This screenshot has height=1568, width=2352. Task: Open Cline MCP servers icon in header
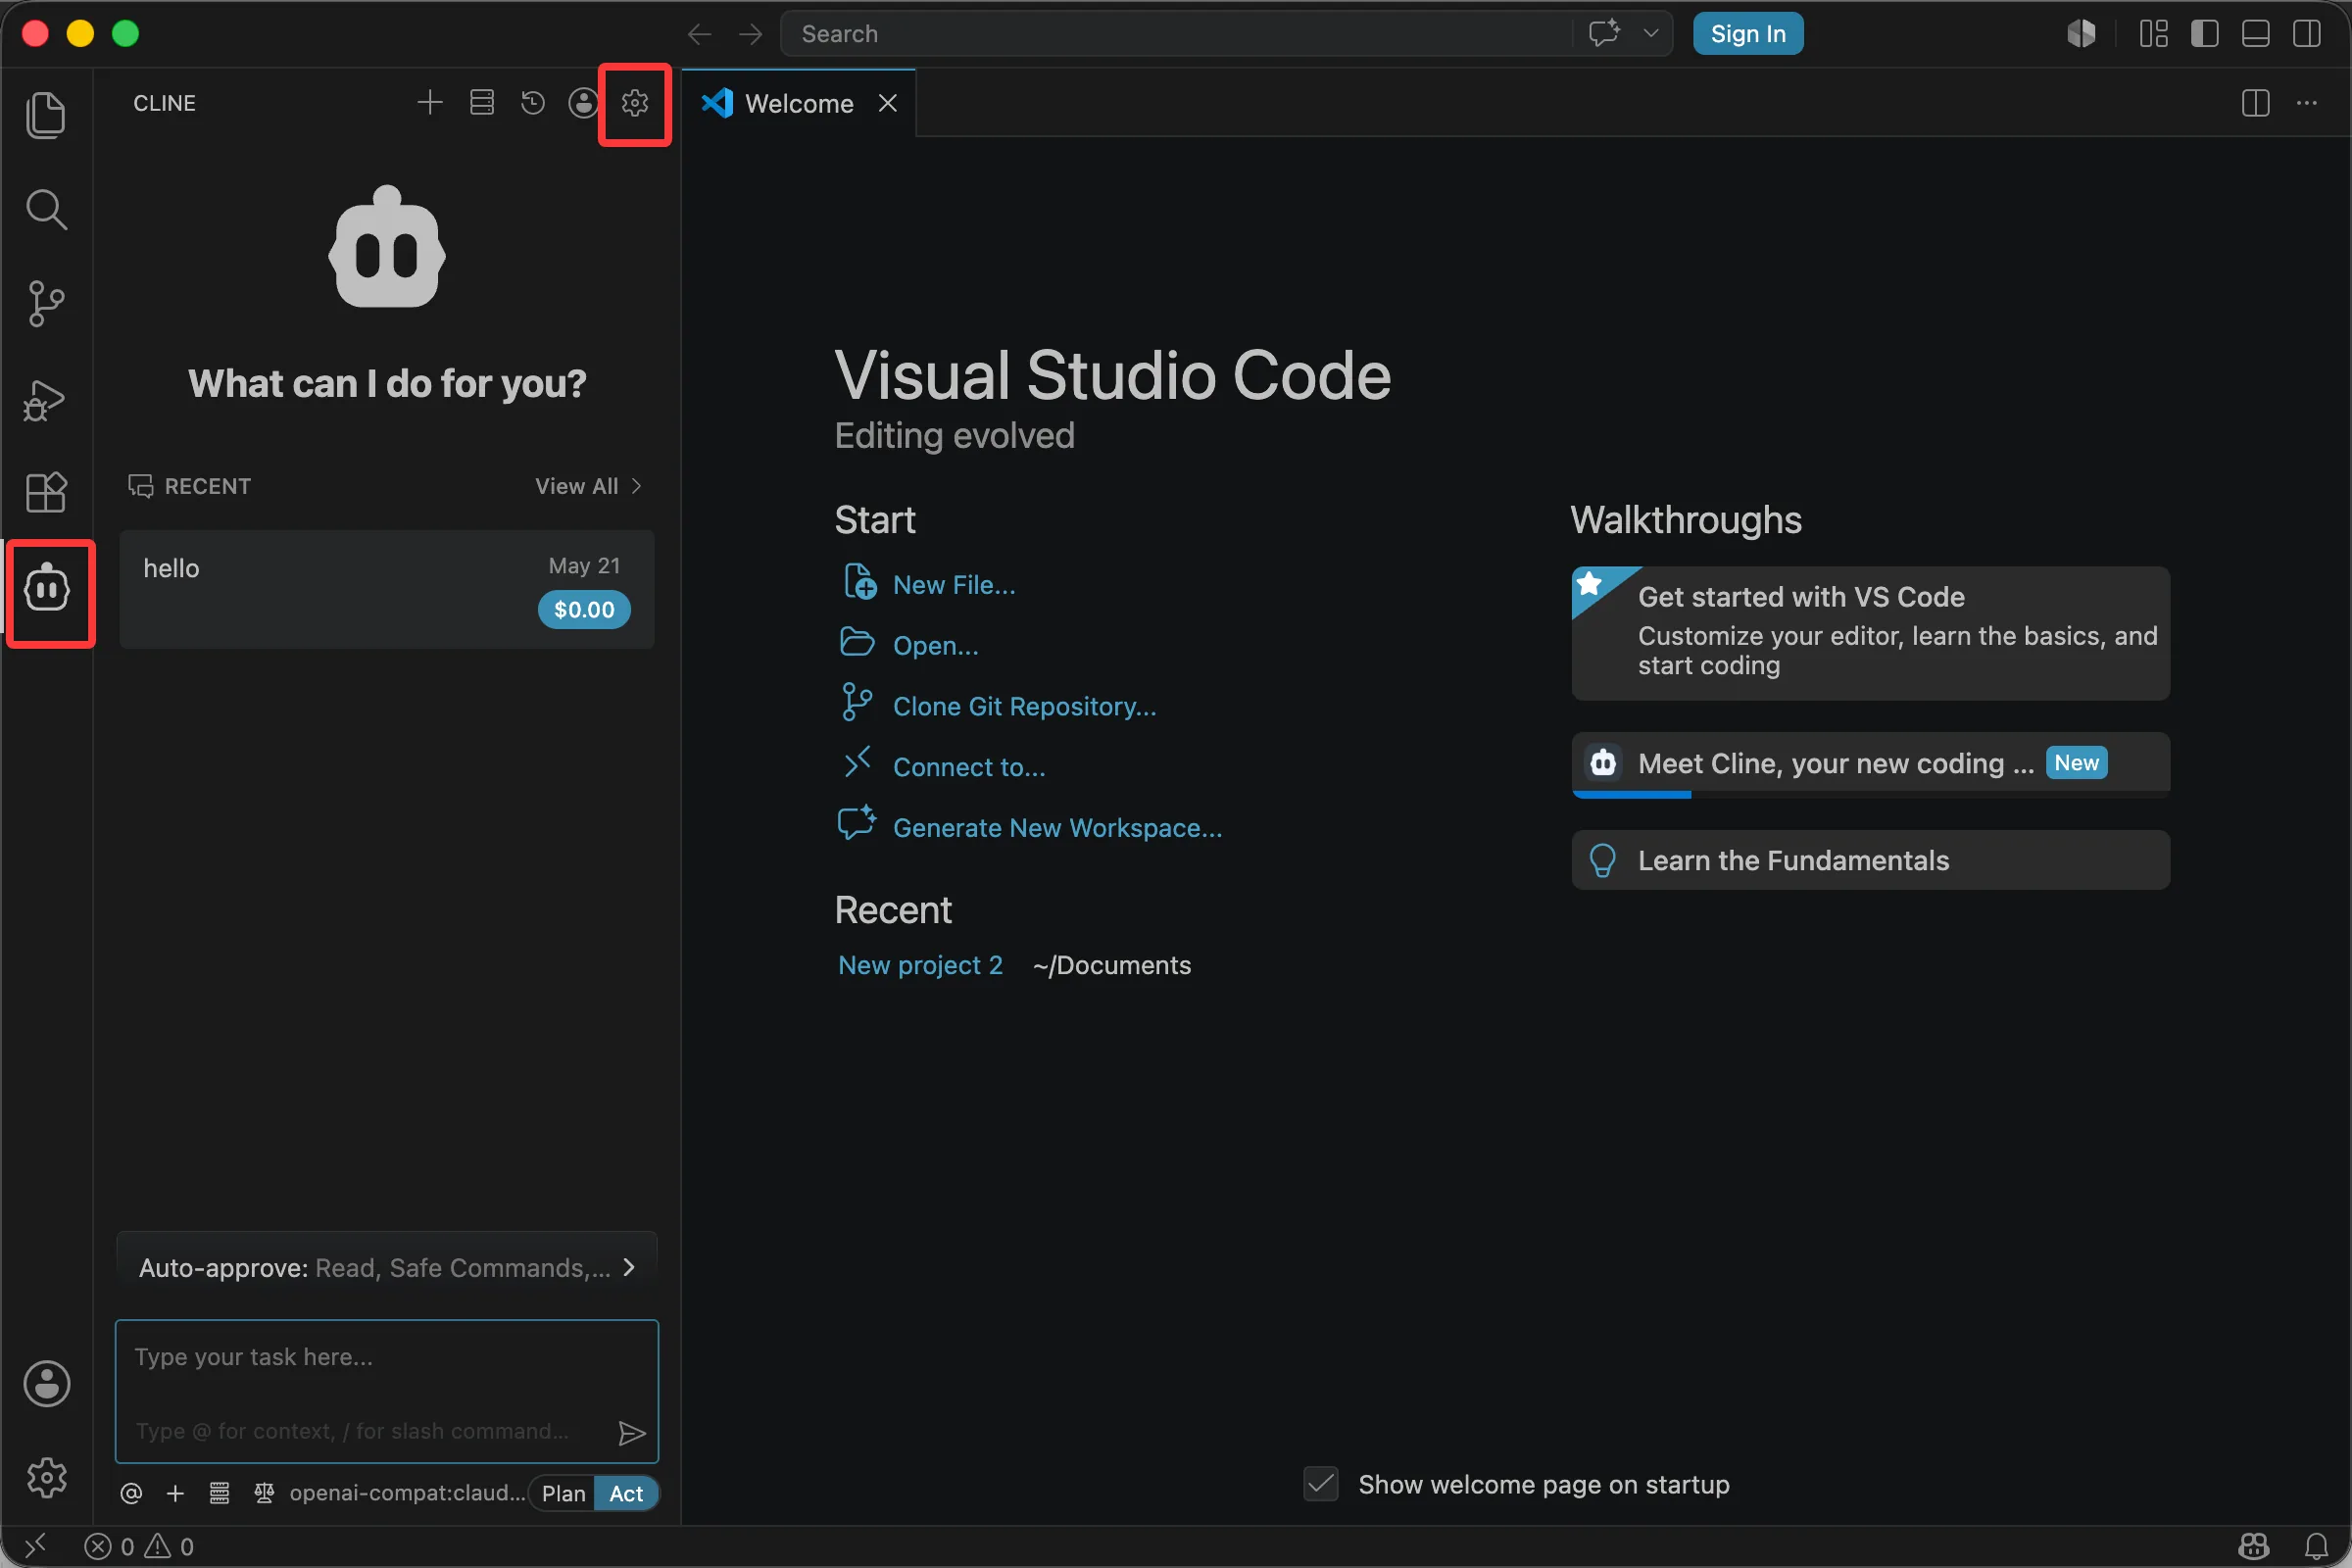click(482, 102)
